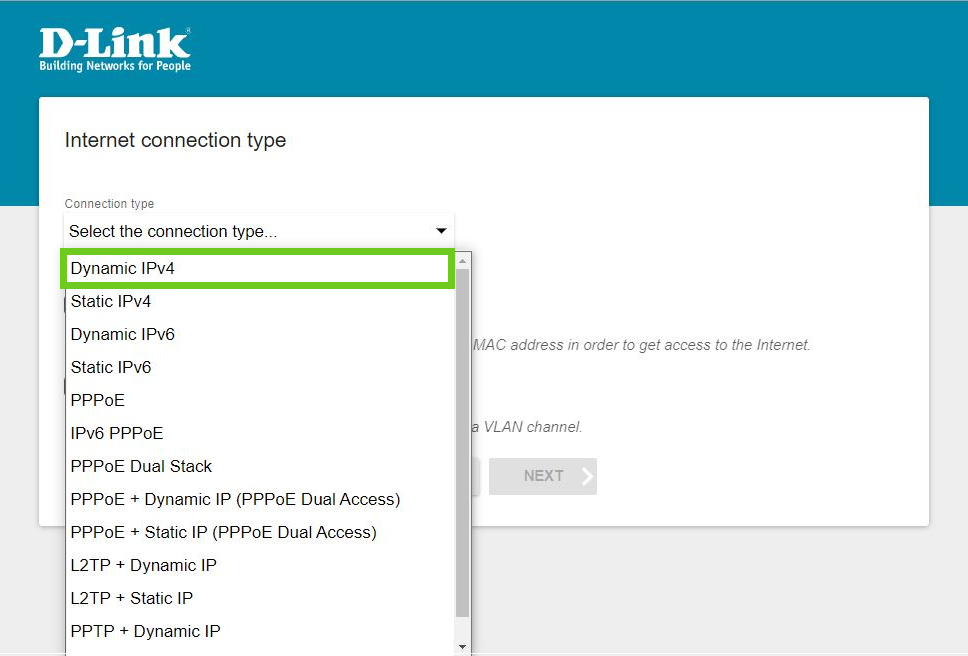Click the NEXT button's chevron arrow
968x656 pixels.
coord(587,476)
